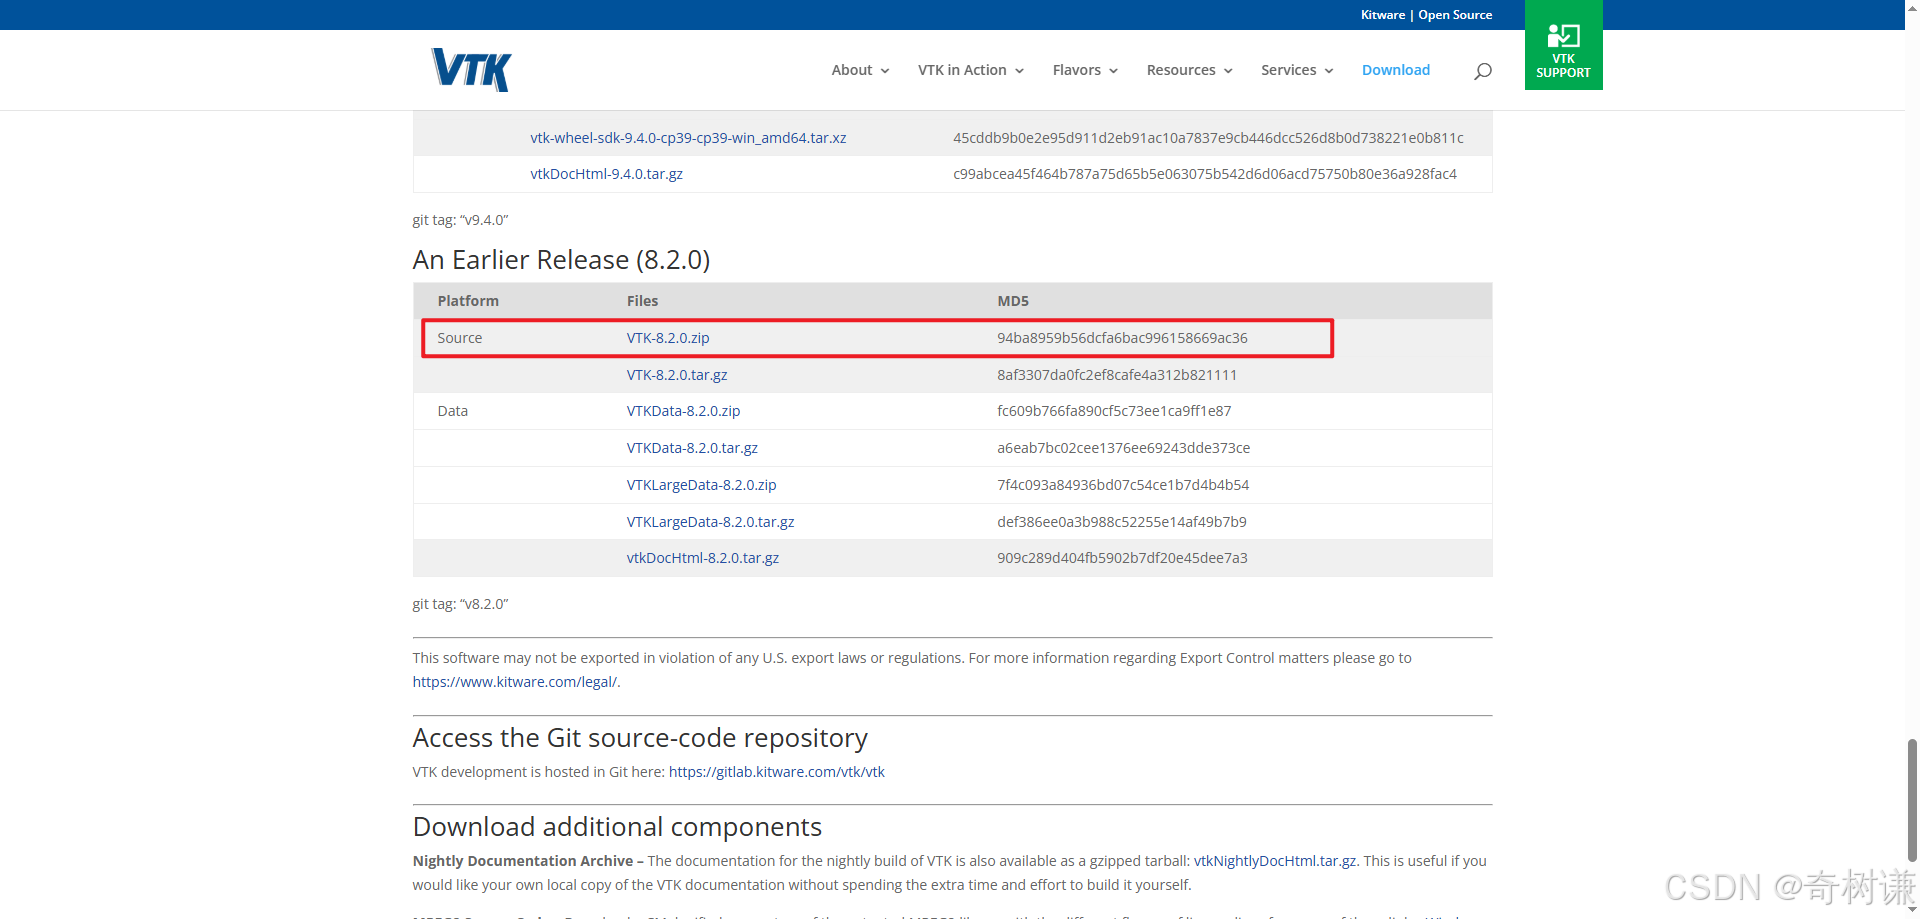Download VTKData-8.2.0.zip
1920x919 pixels.
(x=683, y=411)
